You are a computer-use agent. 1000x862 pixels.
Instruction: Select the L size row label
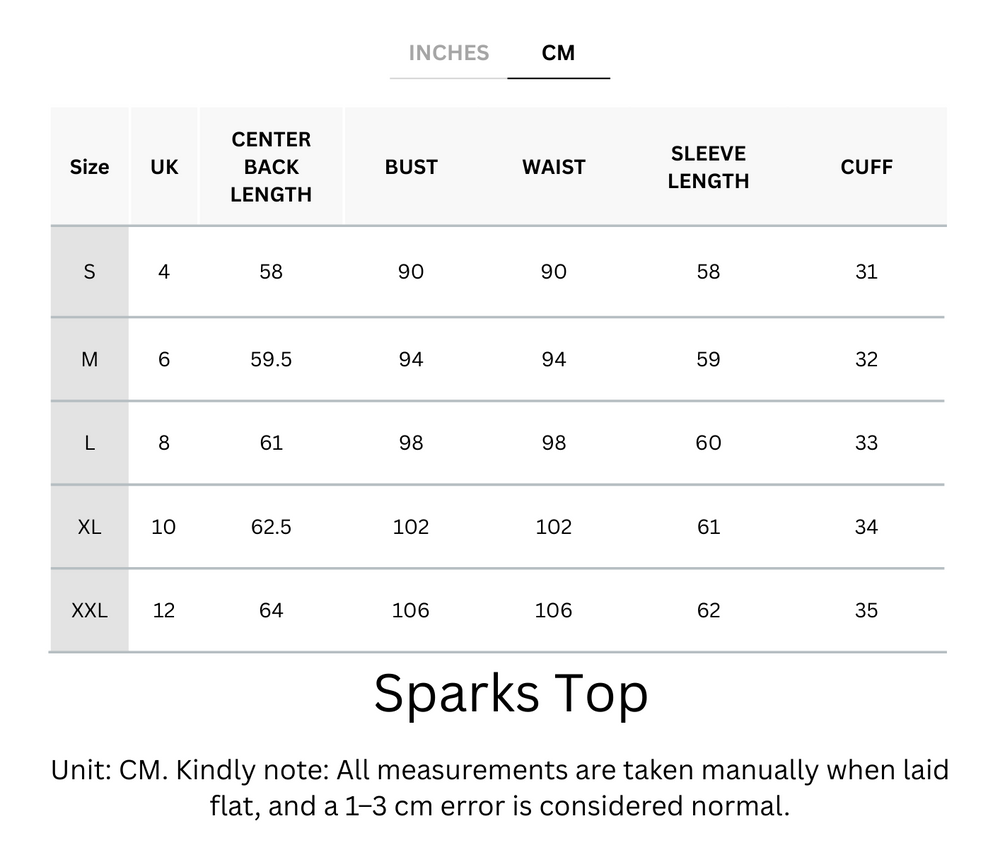pyautogui.click(x=89, y=443)
